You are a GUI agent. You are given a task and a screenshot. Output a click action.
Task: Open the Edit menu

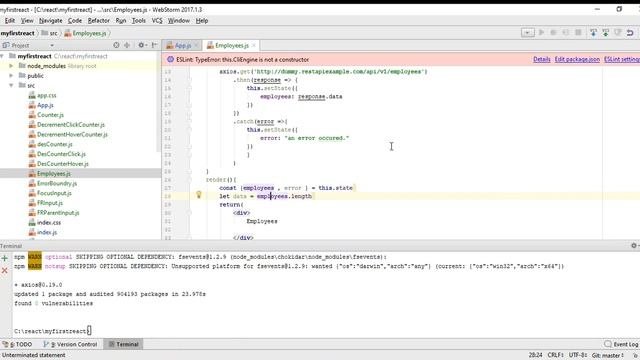click(x=10, y=20)
